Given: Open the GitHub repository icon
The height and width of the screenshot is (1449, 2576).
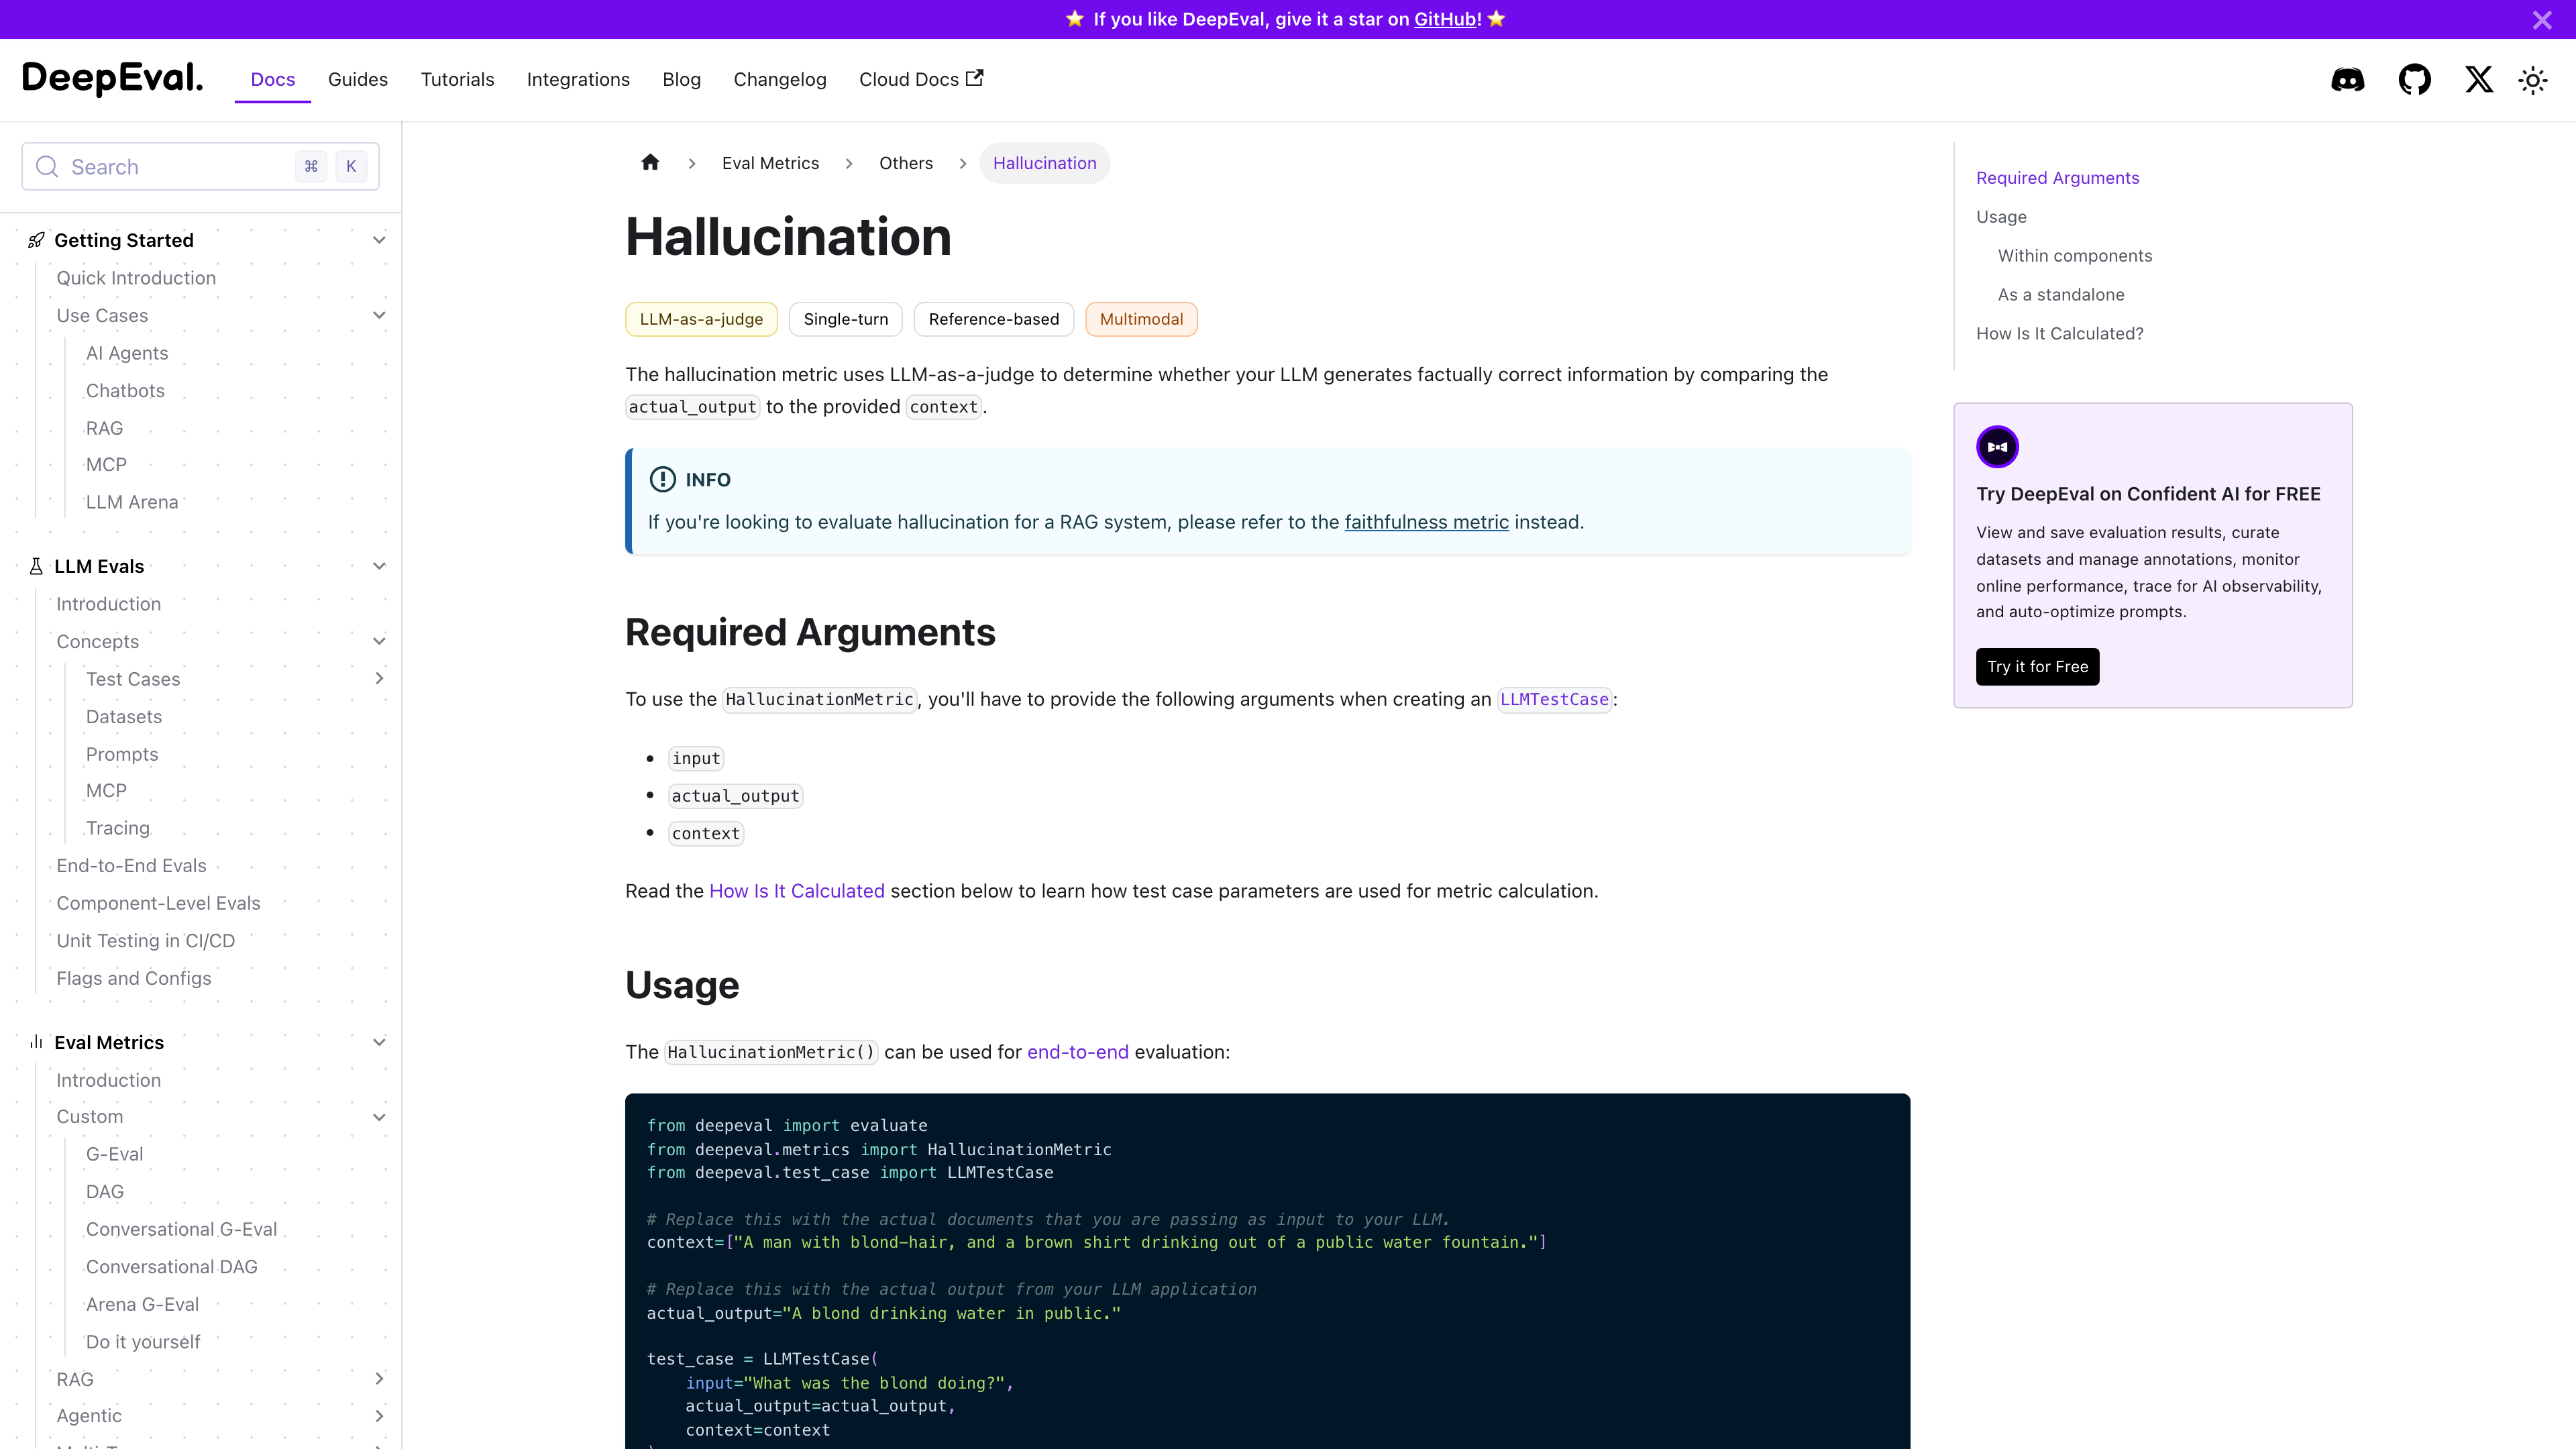Looking at the screenshot, I should coord(2414,79).
